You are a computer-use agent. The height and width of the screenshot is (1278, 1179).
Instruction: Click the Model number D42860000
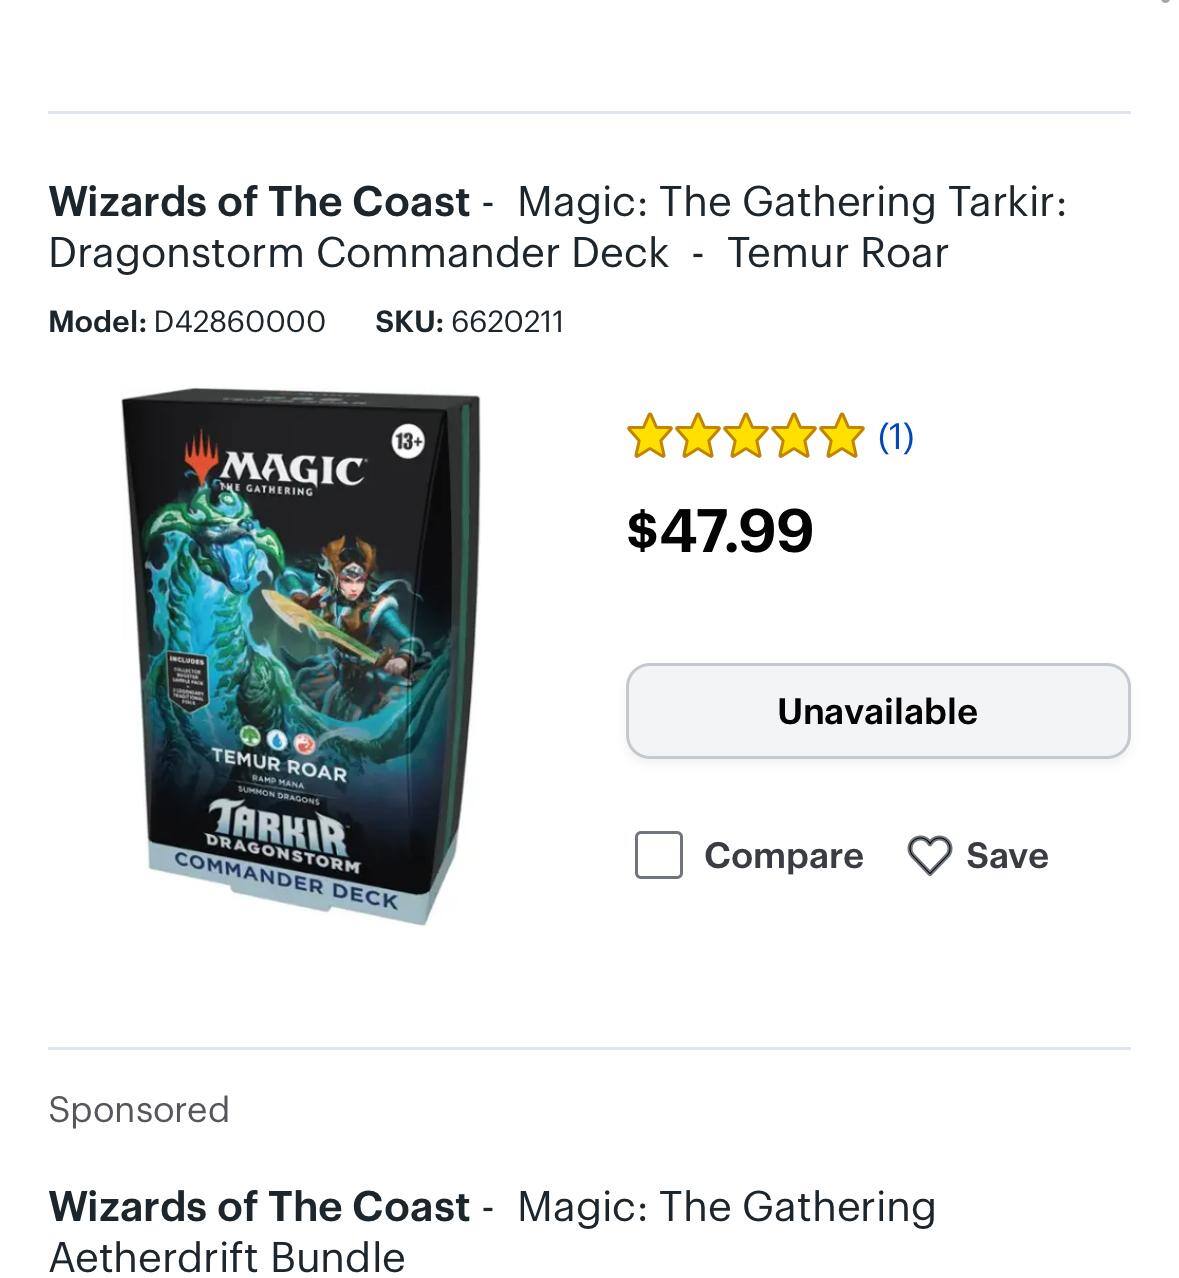239,322
